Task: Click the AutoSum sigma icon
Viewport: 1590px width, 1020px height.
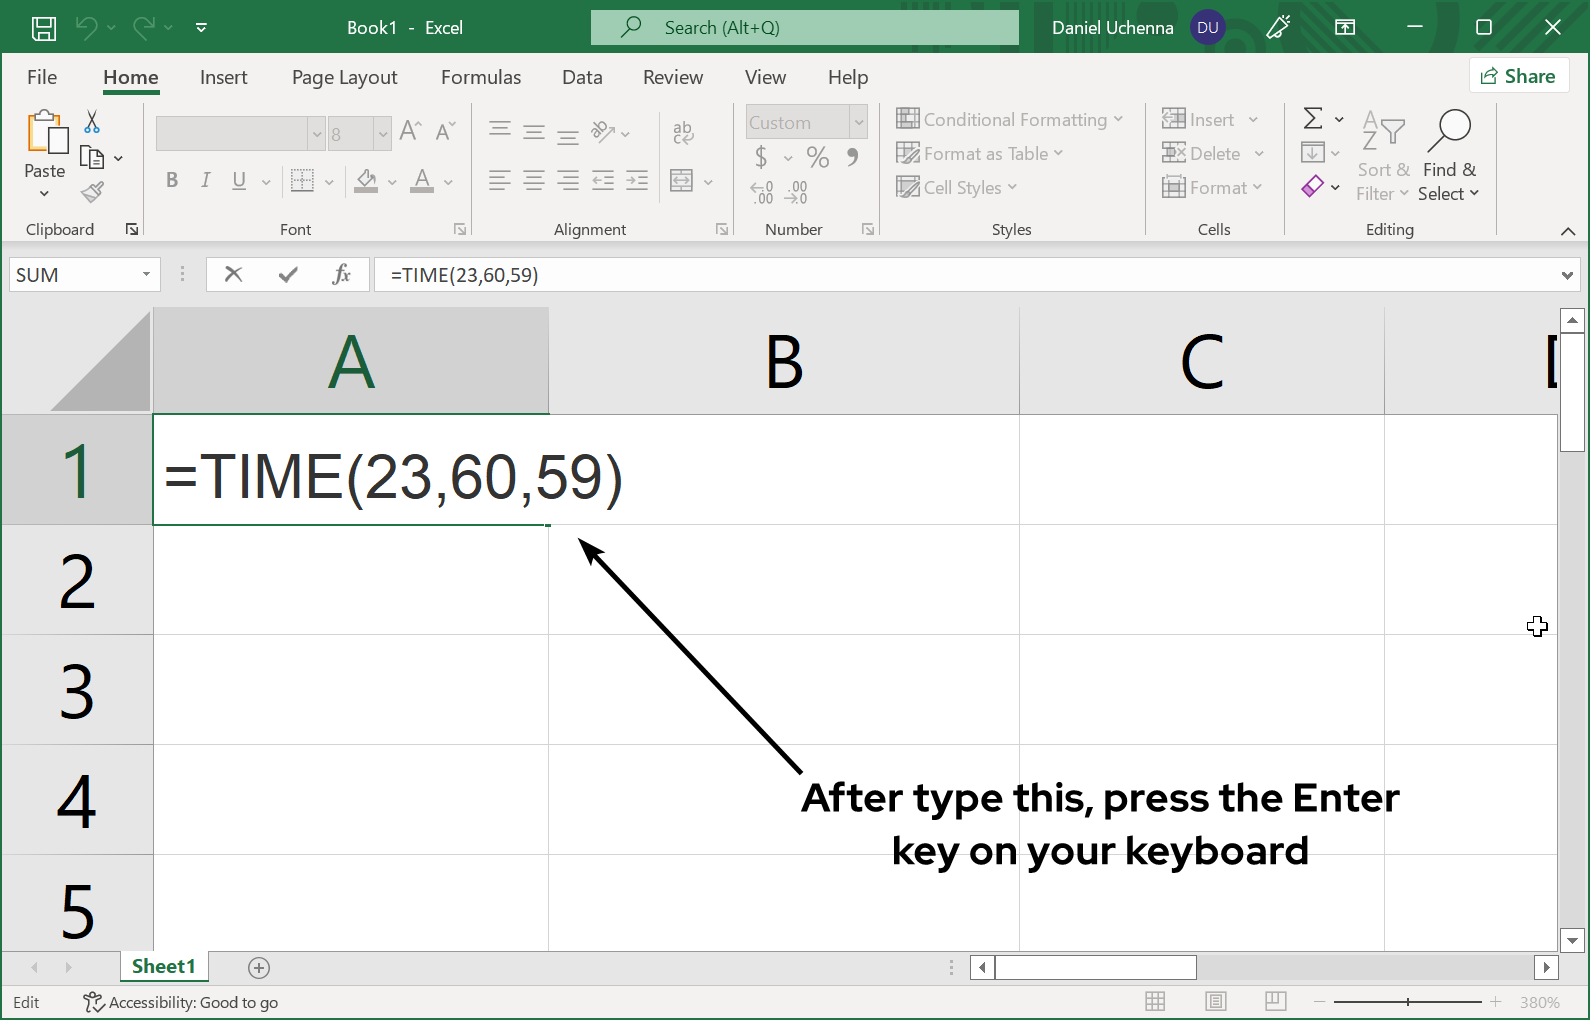Action: (1313, 119)
